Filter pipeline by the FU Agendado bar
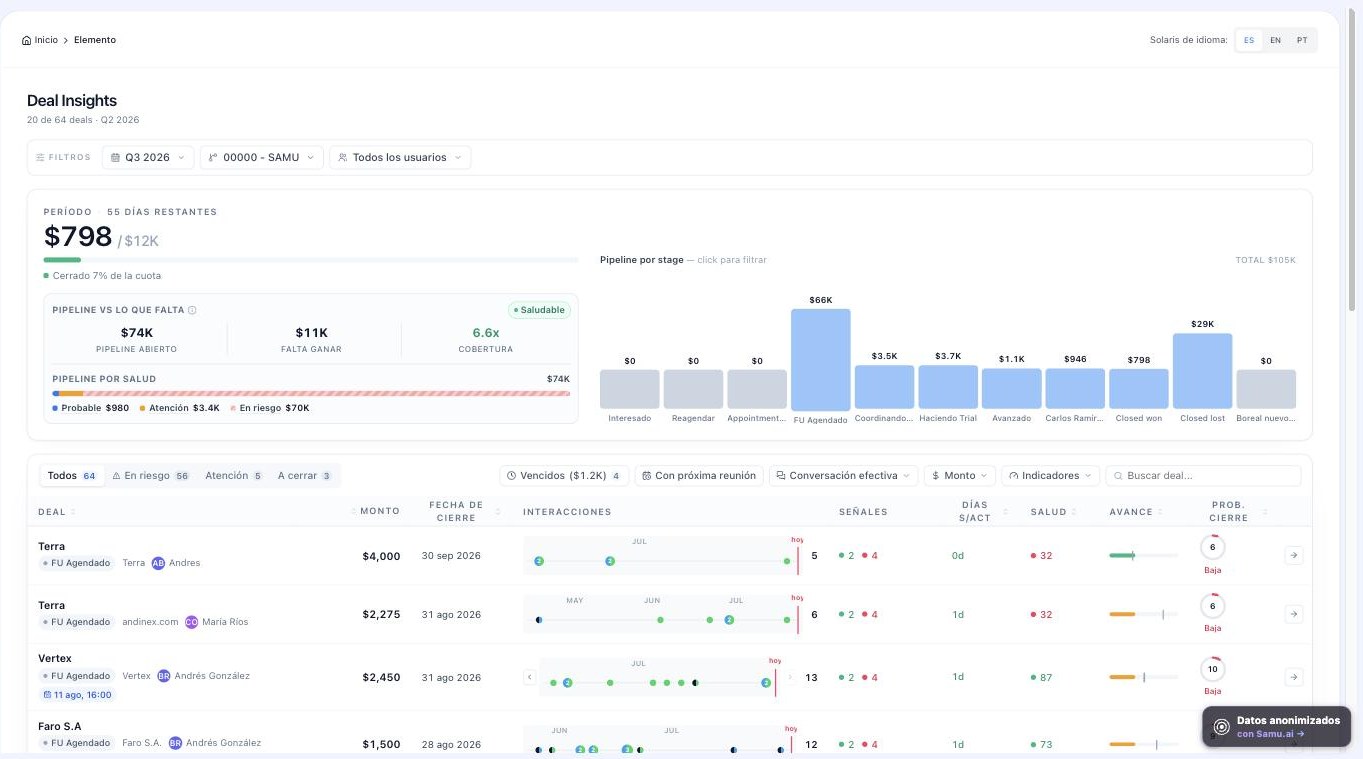The image size is (1363, 759). point(821,360)
